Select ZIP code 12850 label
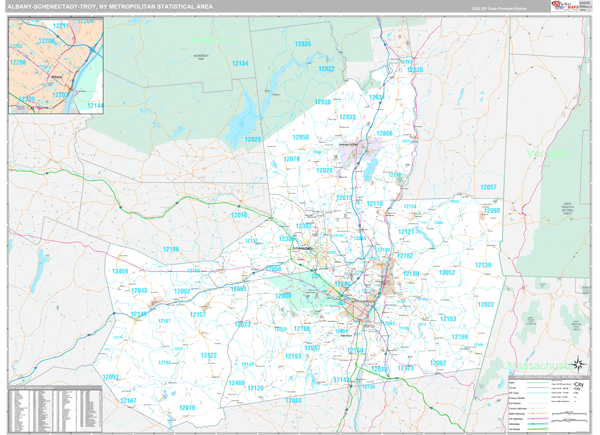600x435 pixels. pyautogui.click(x=301, y=137)
